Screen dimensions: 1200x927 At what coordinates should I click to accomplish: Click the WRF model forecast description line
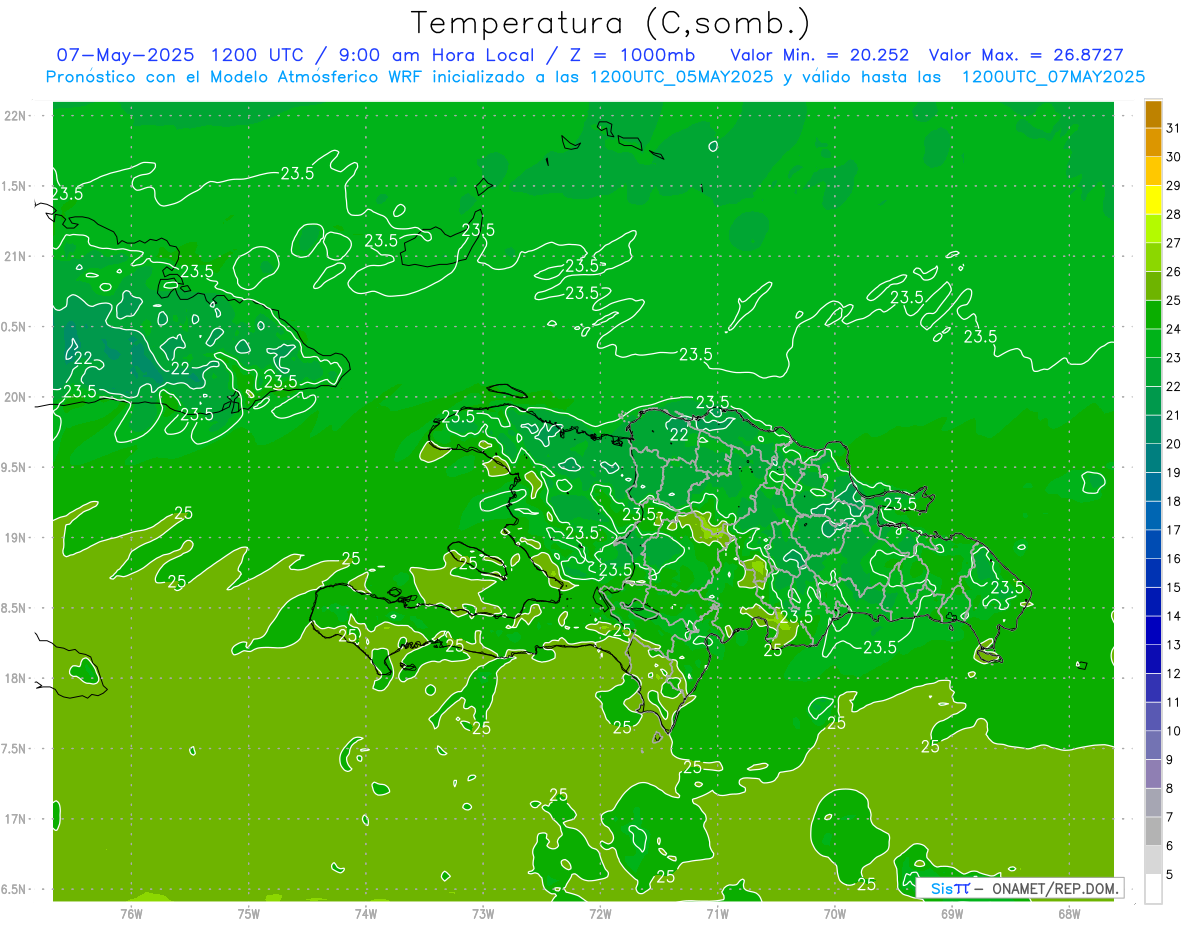[x=595, y=76]
